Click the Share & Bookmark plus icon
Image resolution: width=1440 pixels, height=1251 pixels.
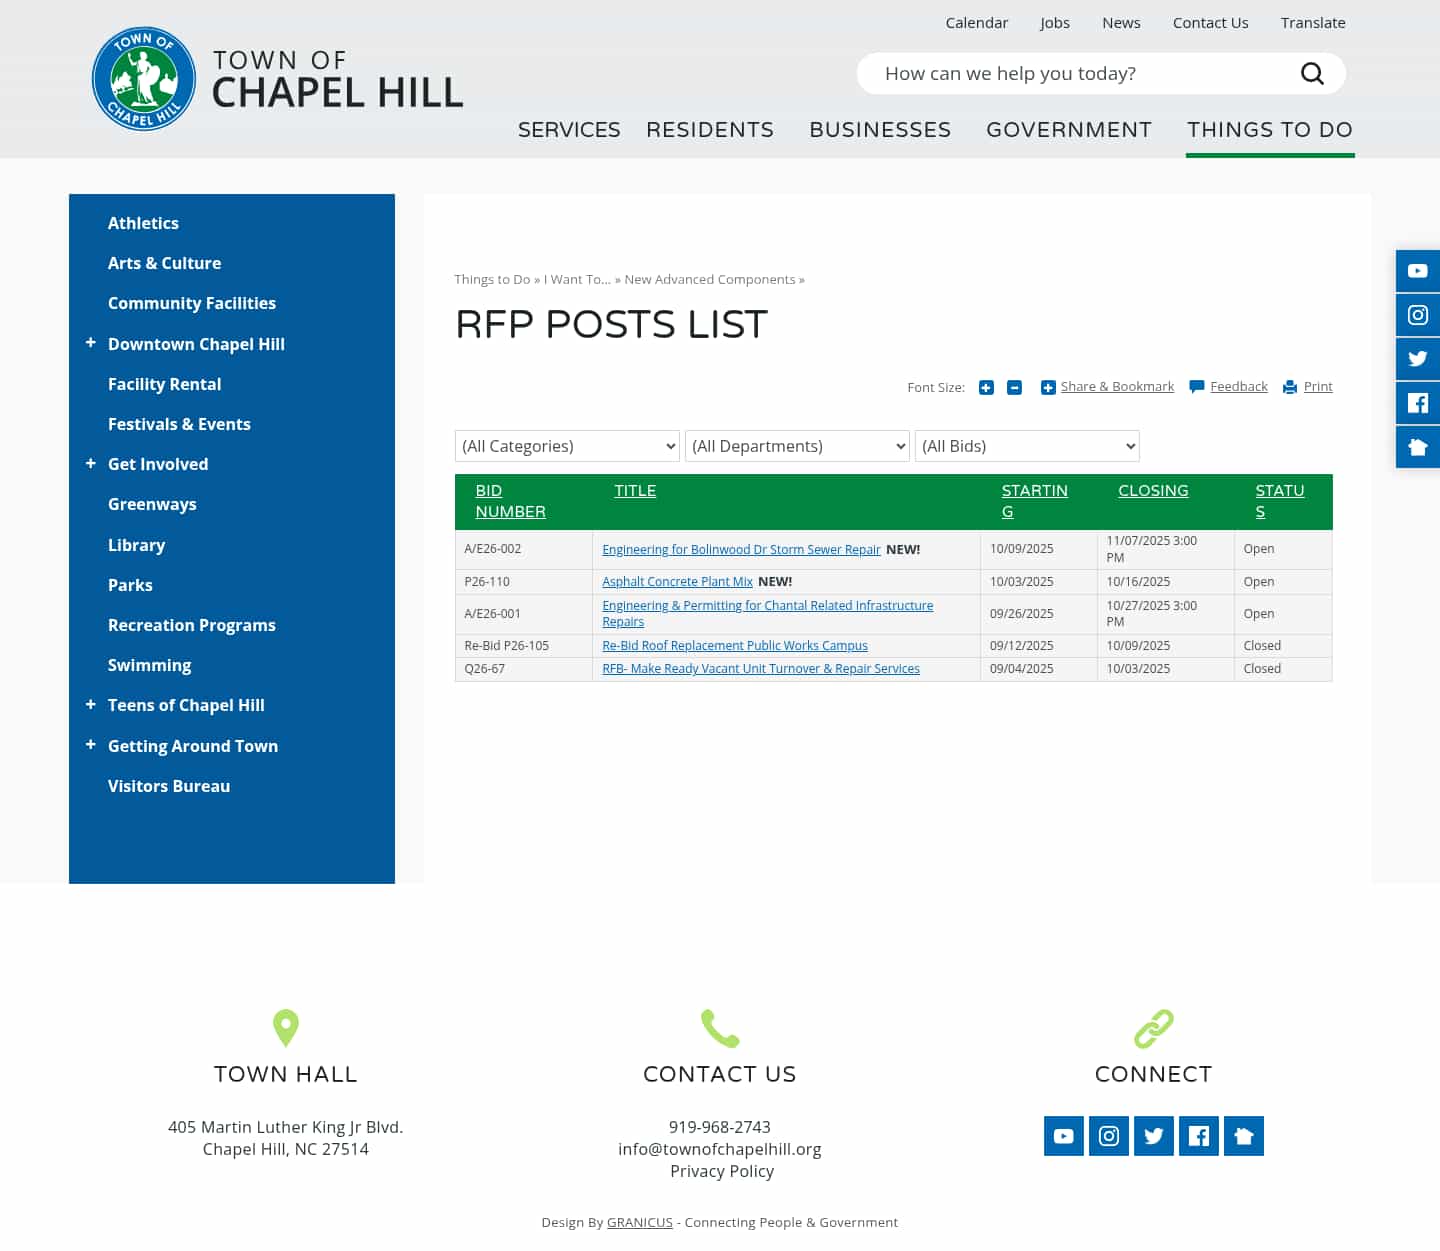[1048, 387]
